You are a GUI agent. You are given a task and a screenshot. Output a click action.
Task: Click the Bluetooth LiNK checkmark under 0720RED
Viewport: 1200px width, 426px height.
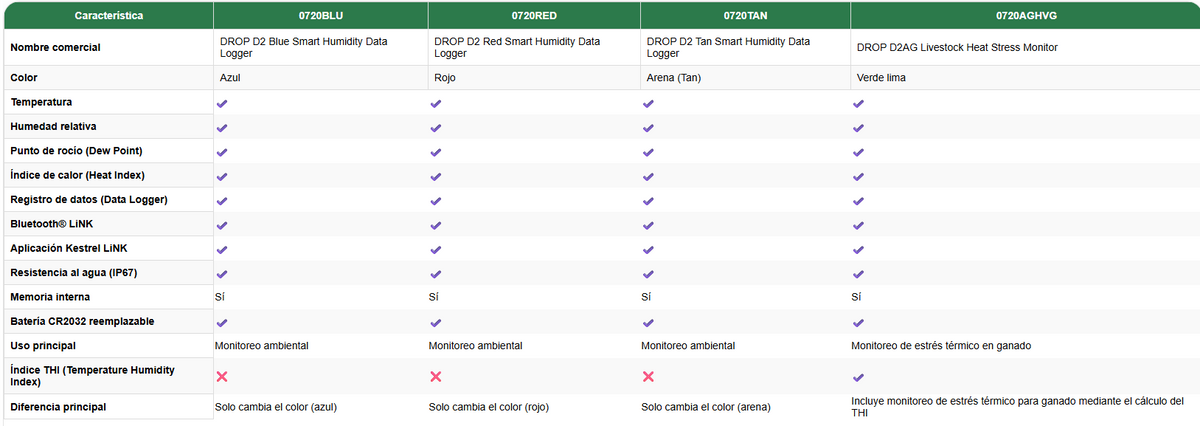pyautogui.click(x=435, y=225)
